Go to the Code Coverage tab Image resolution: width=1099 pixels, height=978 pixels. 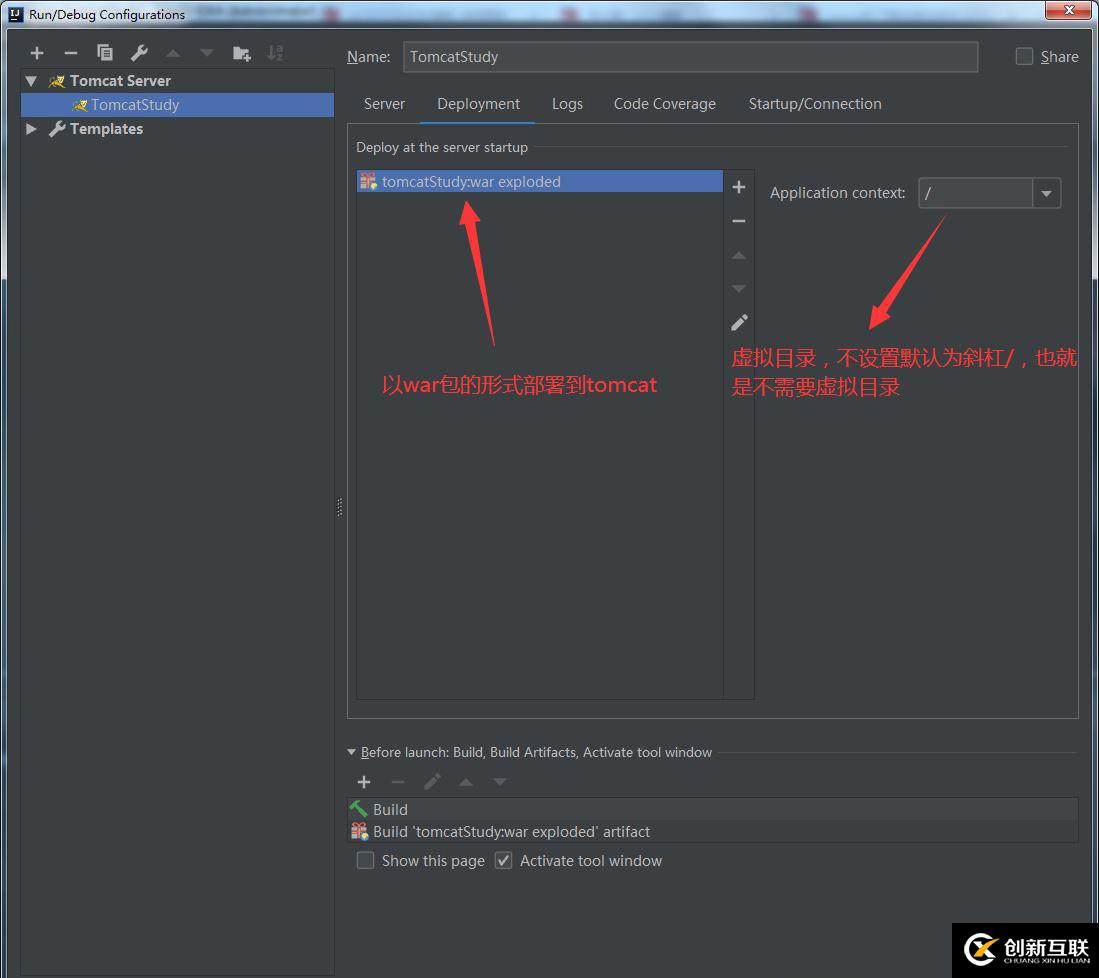click(664, 104)
